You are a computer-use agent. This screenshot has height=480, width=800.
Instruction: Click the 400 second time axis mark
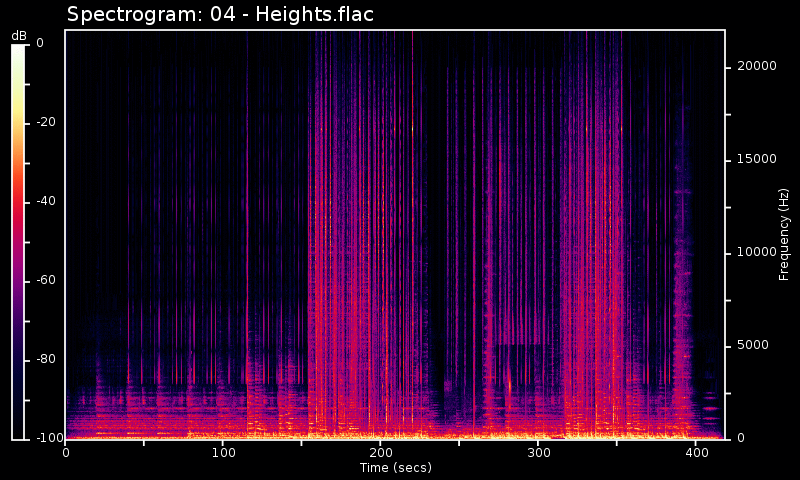coord(697,452)
